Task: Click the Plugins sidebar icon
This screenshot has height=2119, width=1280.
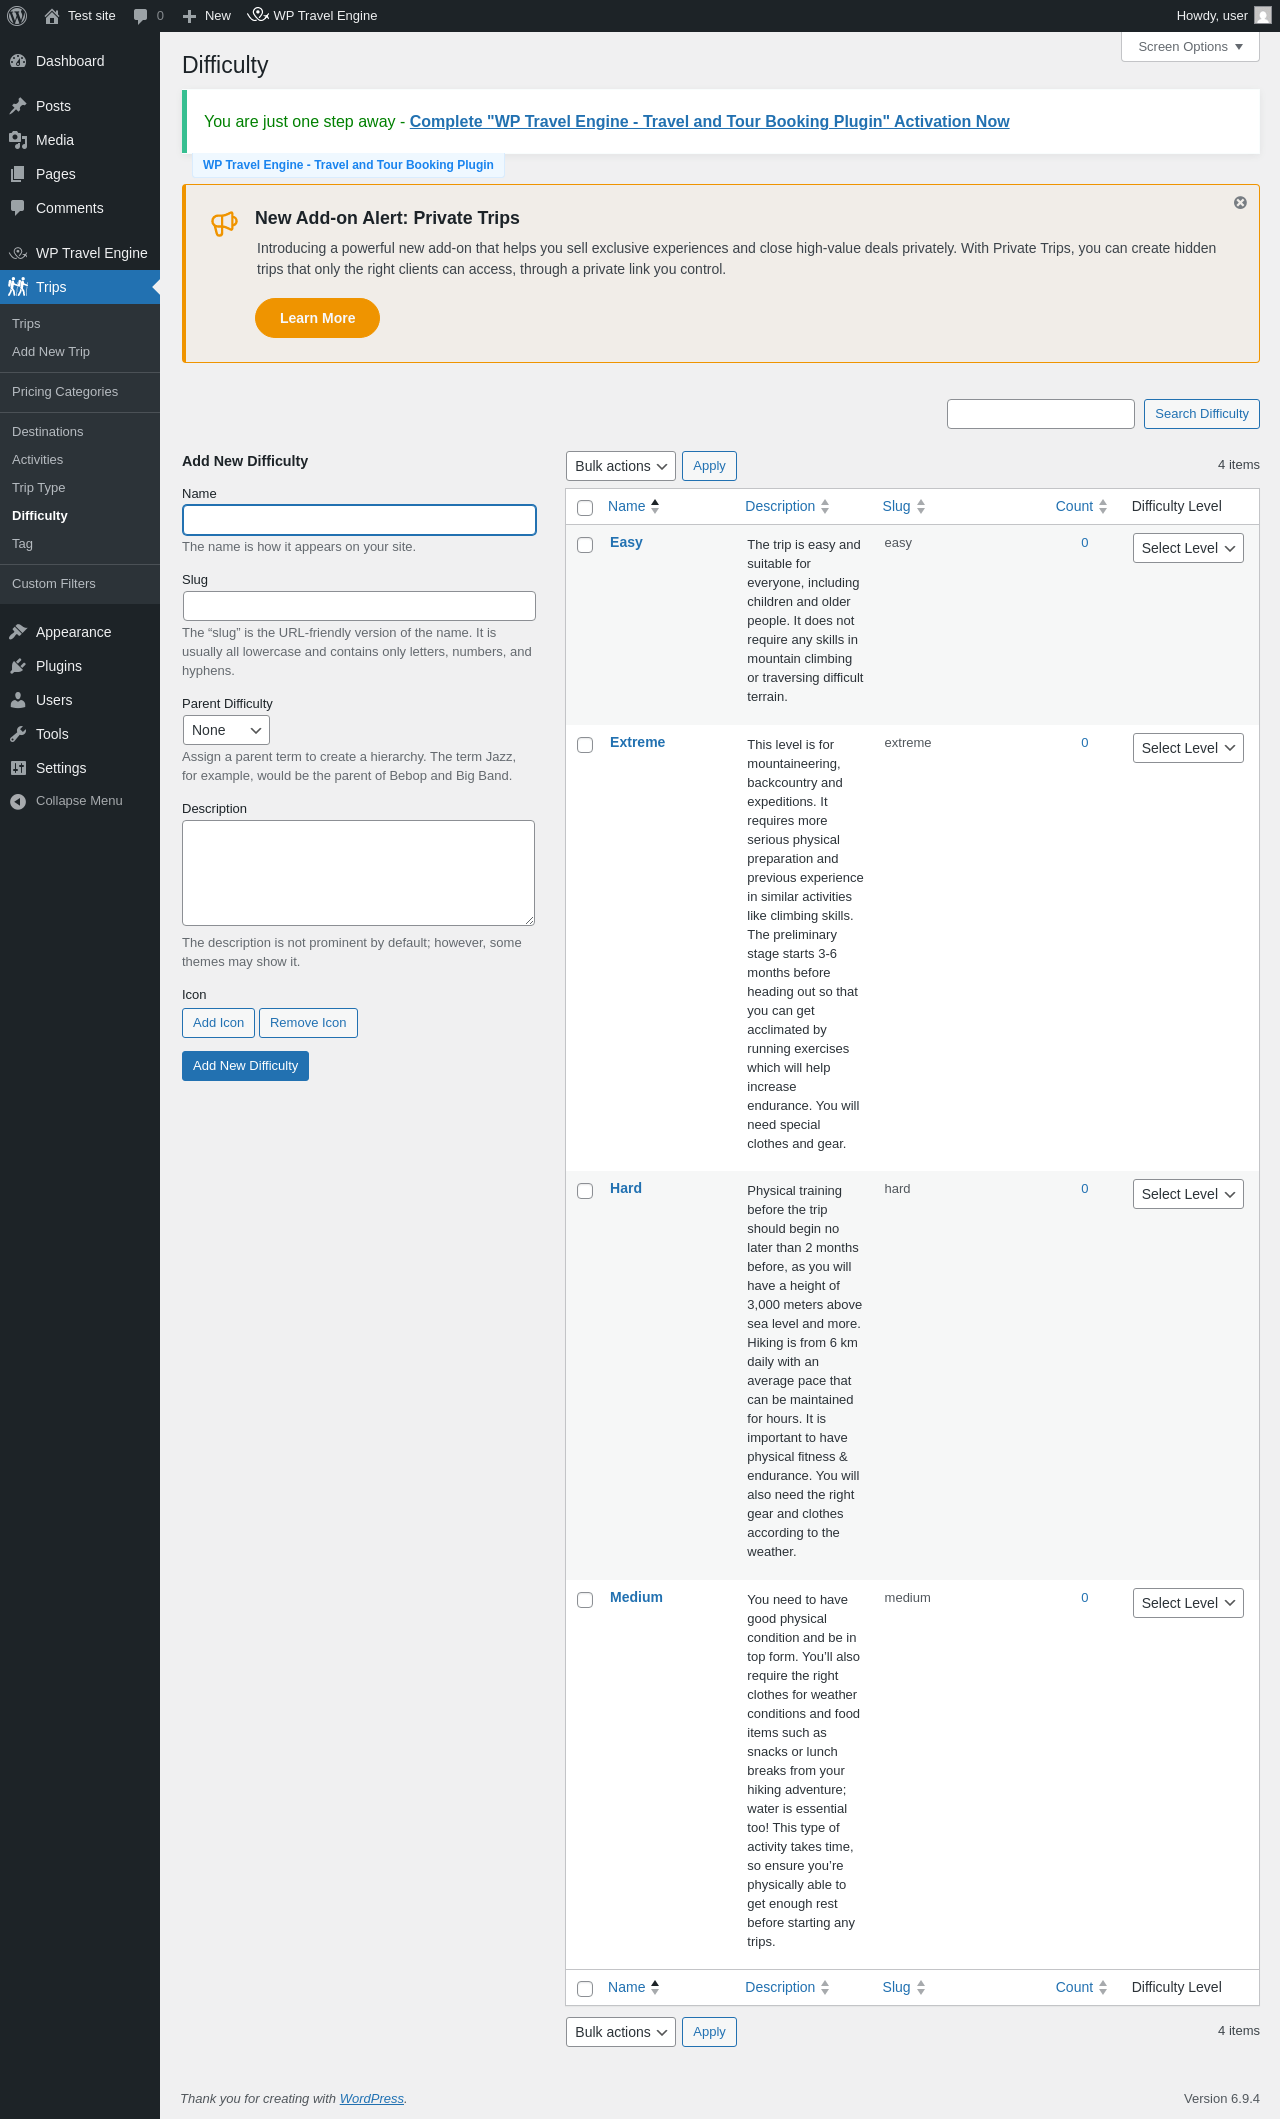Action: pos(18,666)
